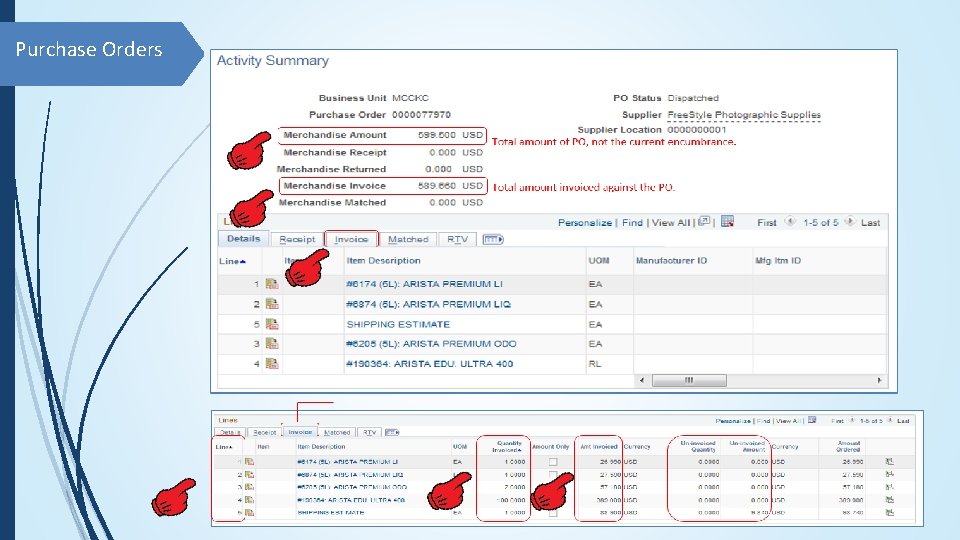The height and width of the screenshot is (540, 960).
Task: Click Merchandise Amount value 599.500
Action: coord(437,135)
